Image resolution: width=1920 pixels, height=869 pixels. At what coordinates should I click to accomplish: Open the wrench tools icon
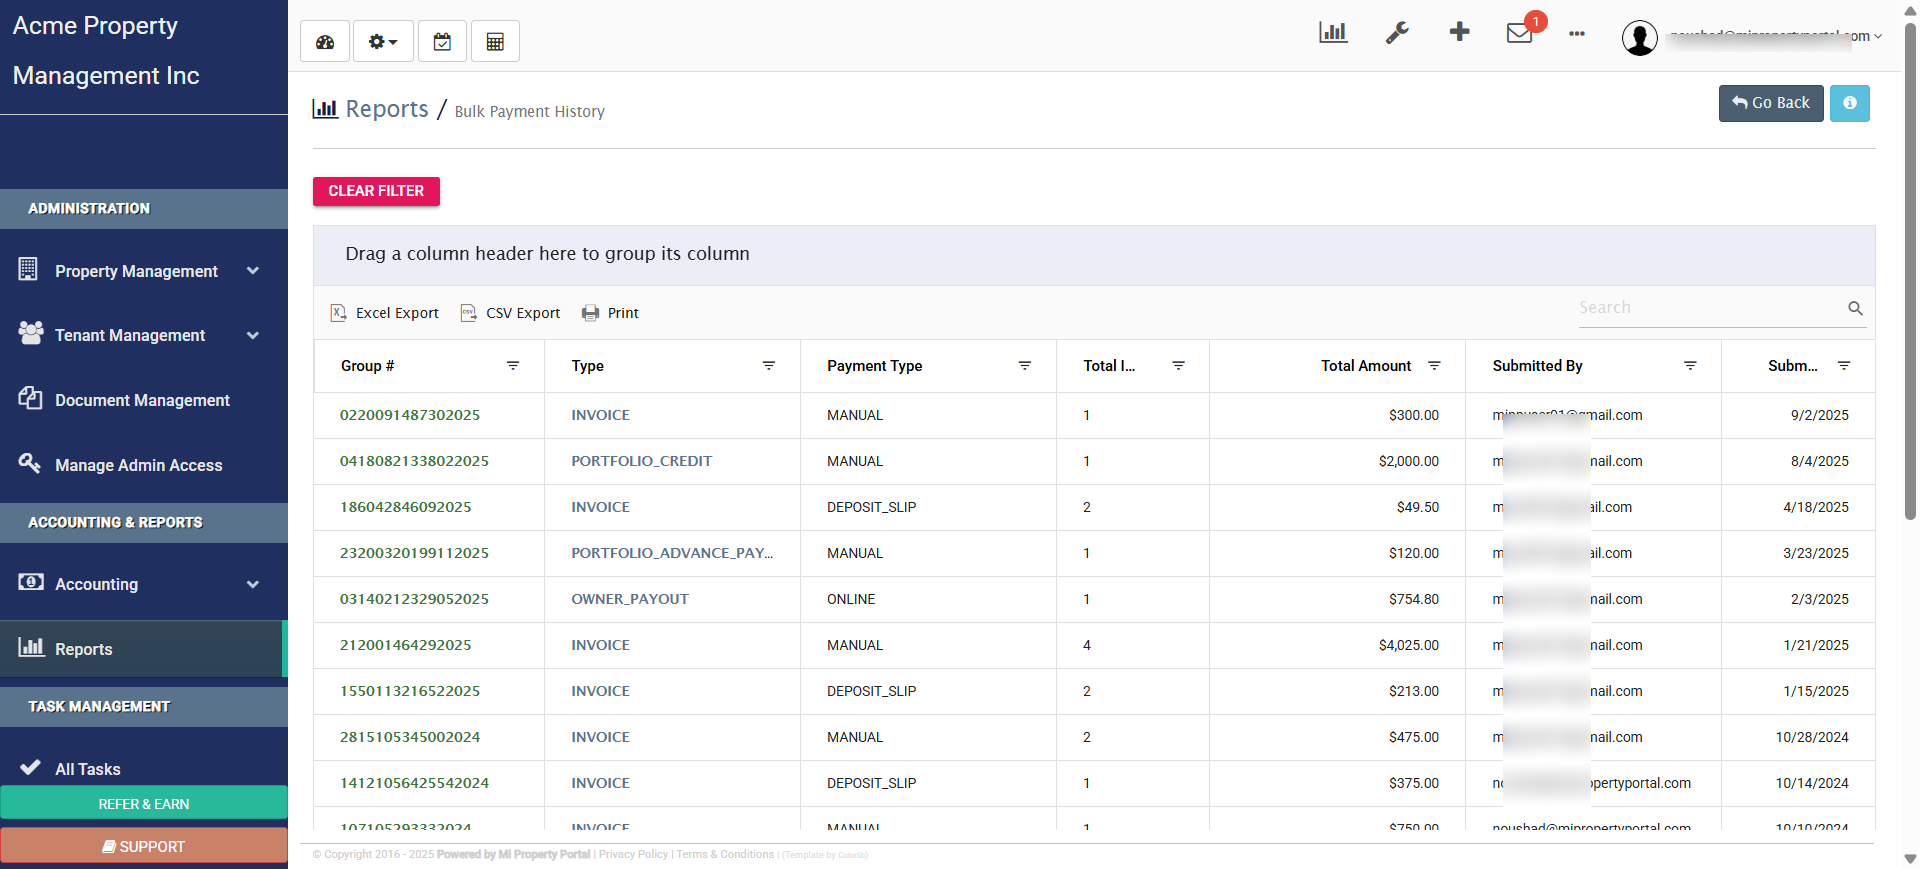(x=1396, y=33)
